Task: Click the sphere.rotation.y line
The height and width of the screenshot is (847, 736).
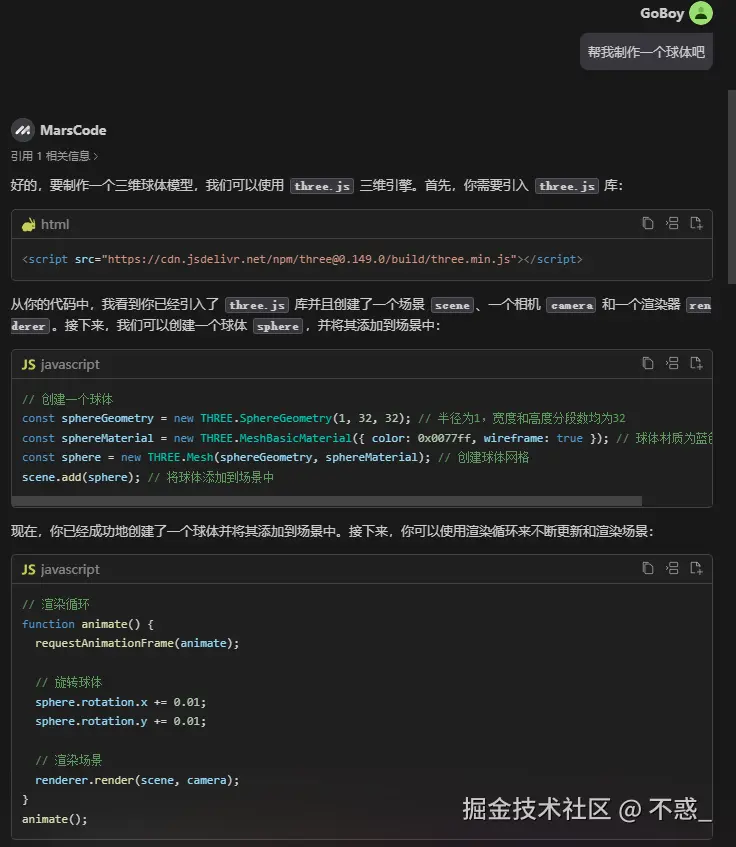Action: (120, 721)
